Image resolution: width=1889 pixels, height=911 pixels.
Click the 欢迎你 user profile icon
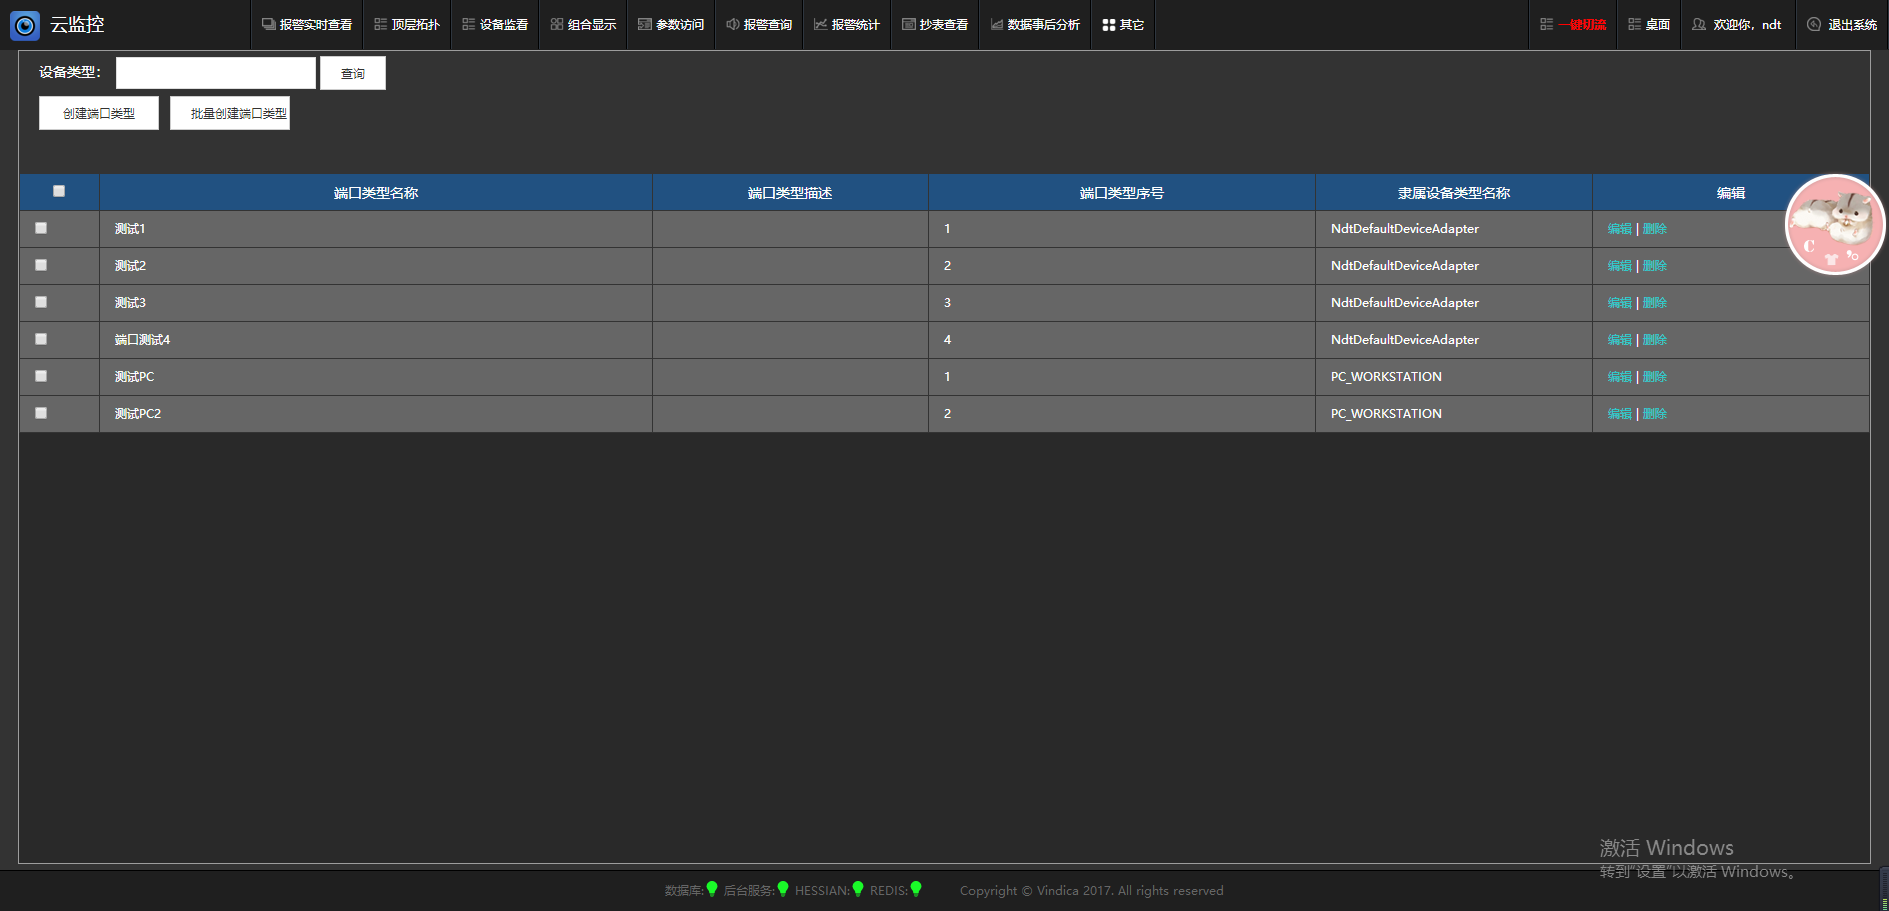[1698, 24]
